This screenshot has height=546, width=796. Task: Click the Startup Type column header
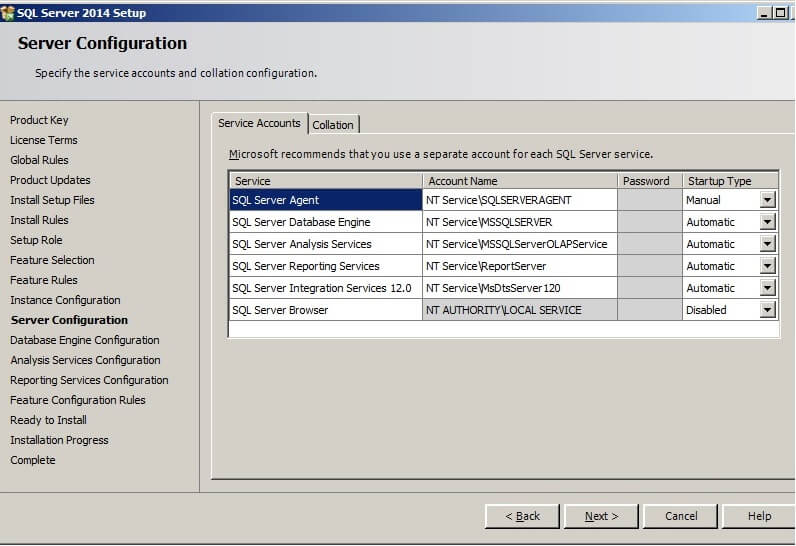[x=730, y=181]
